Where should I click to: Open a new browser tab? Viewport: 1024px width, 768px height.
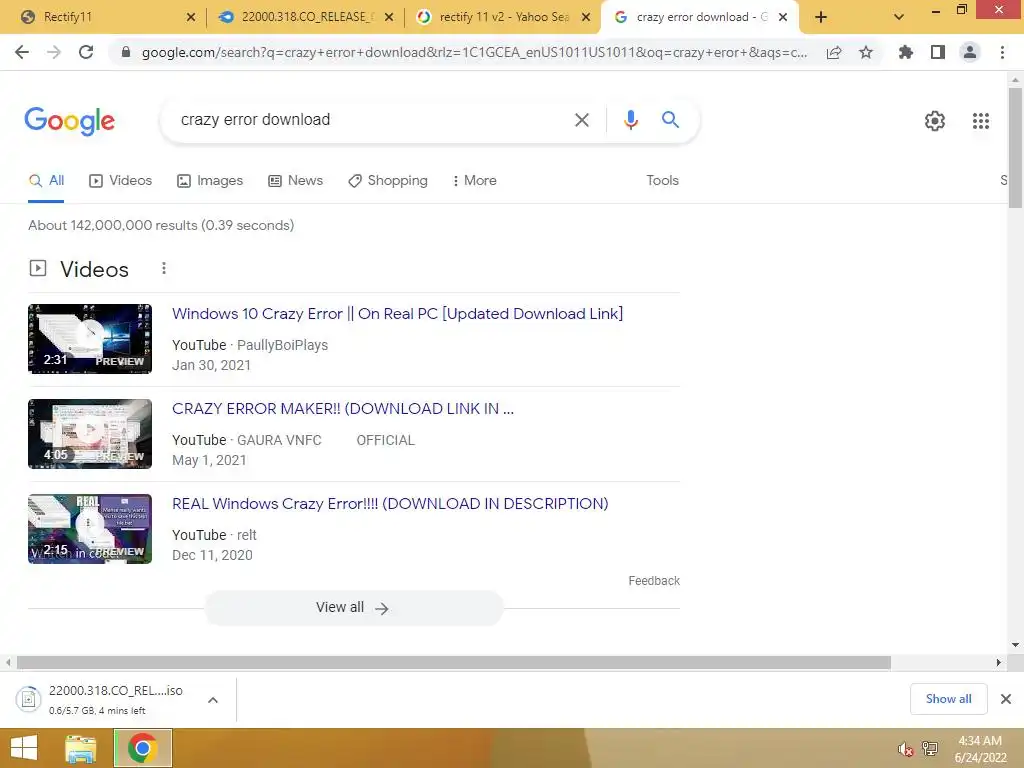tap(821, 18)
